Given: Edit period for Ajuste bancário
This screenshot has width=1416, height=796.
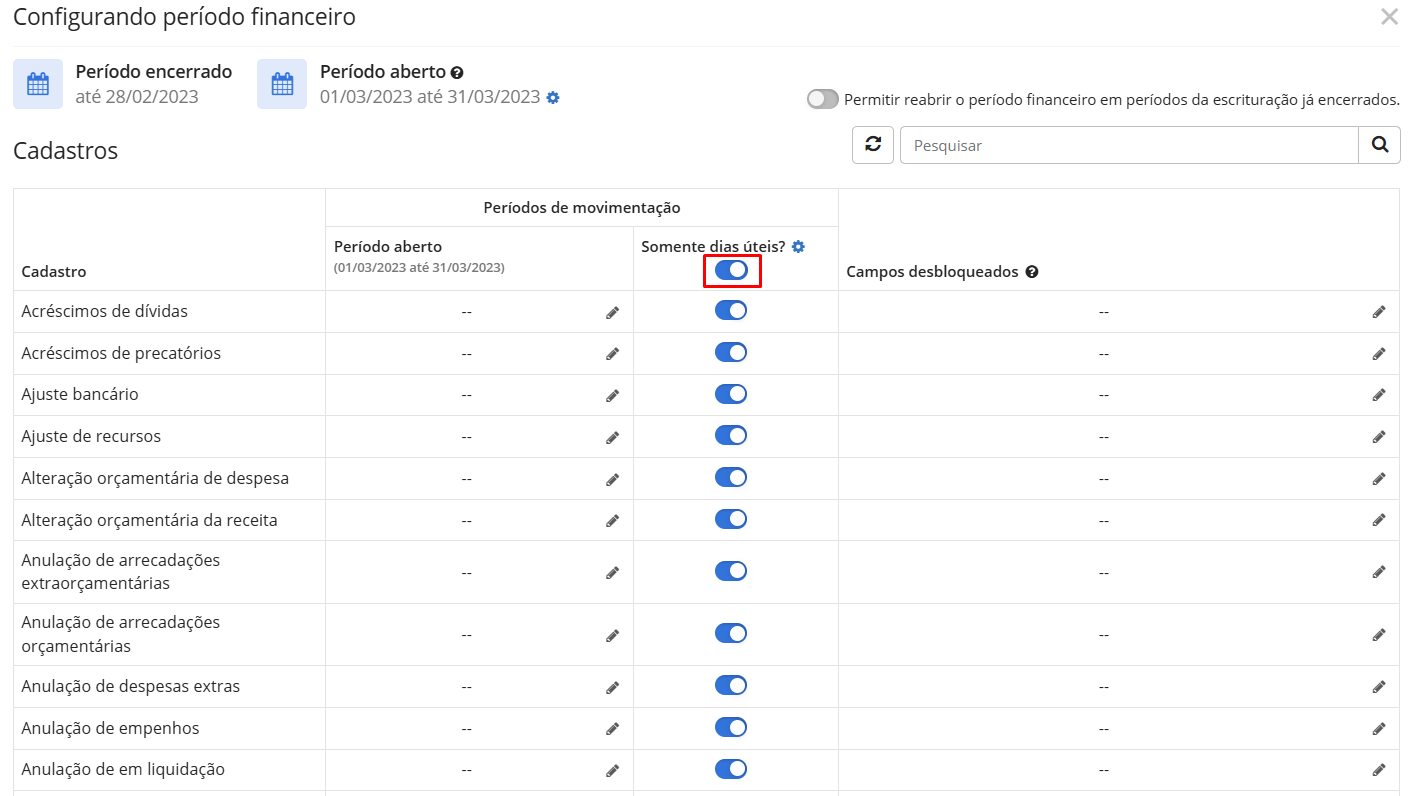Looking at the screenshot, I should click(x=612, y=396).
